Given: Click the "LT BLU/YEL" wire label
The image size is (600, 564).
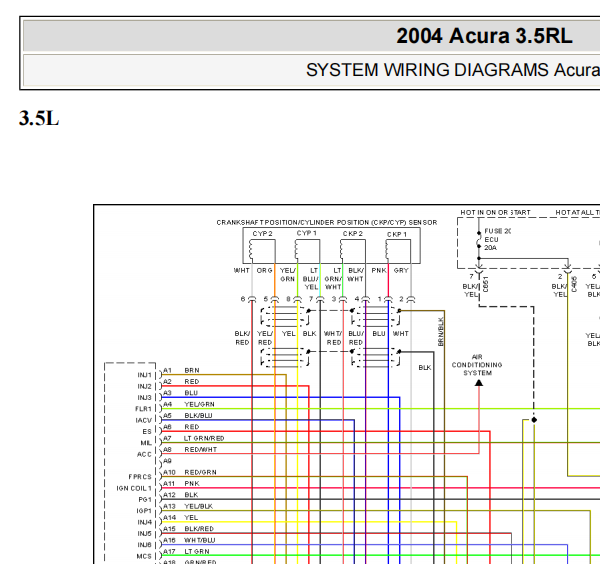Looking at the screenshot, I should coord(310,279).
